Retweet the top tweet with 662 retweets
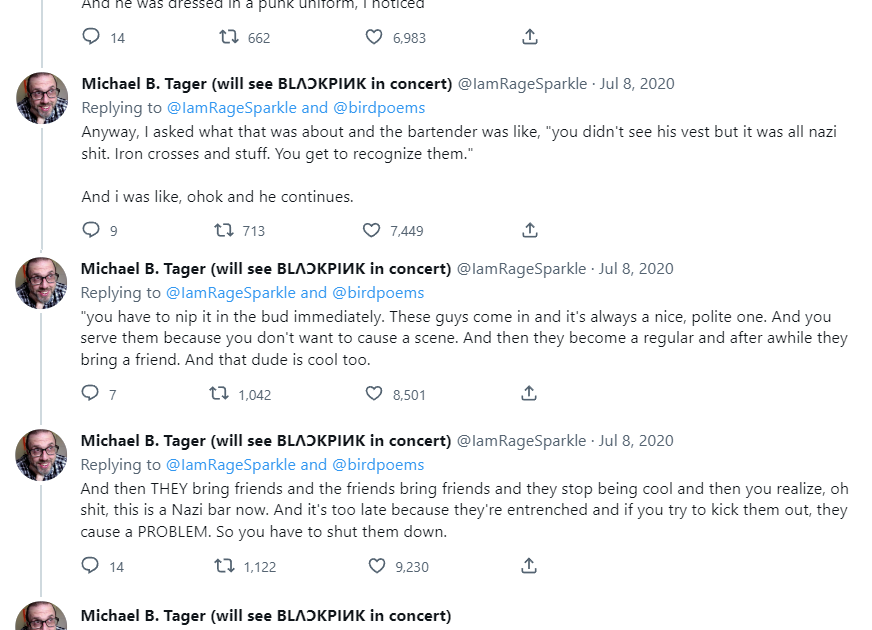872x630 pixels. pos(228,37)
